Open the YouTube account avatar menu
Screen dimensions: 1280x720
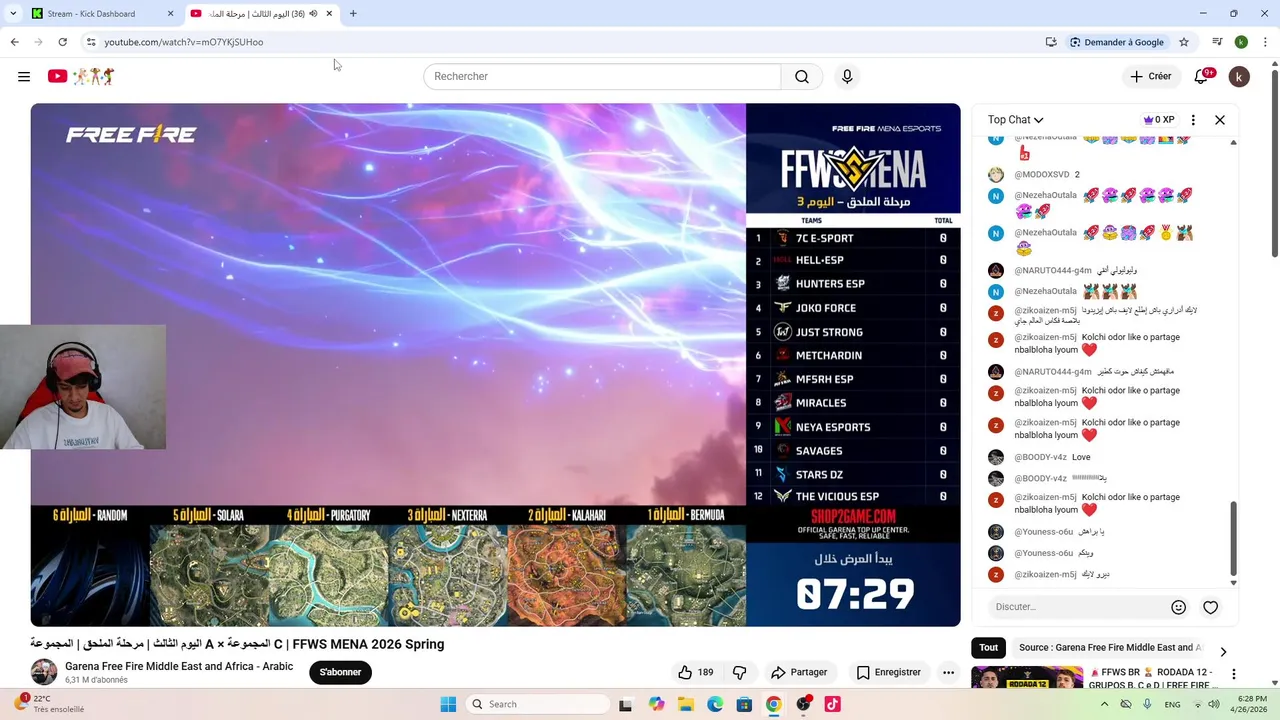1239,76
